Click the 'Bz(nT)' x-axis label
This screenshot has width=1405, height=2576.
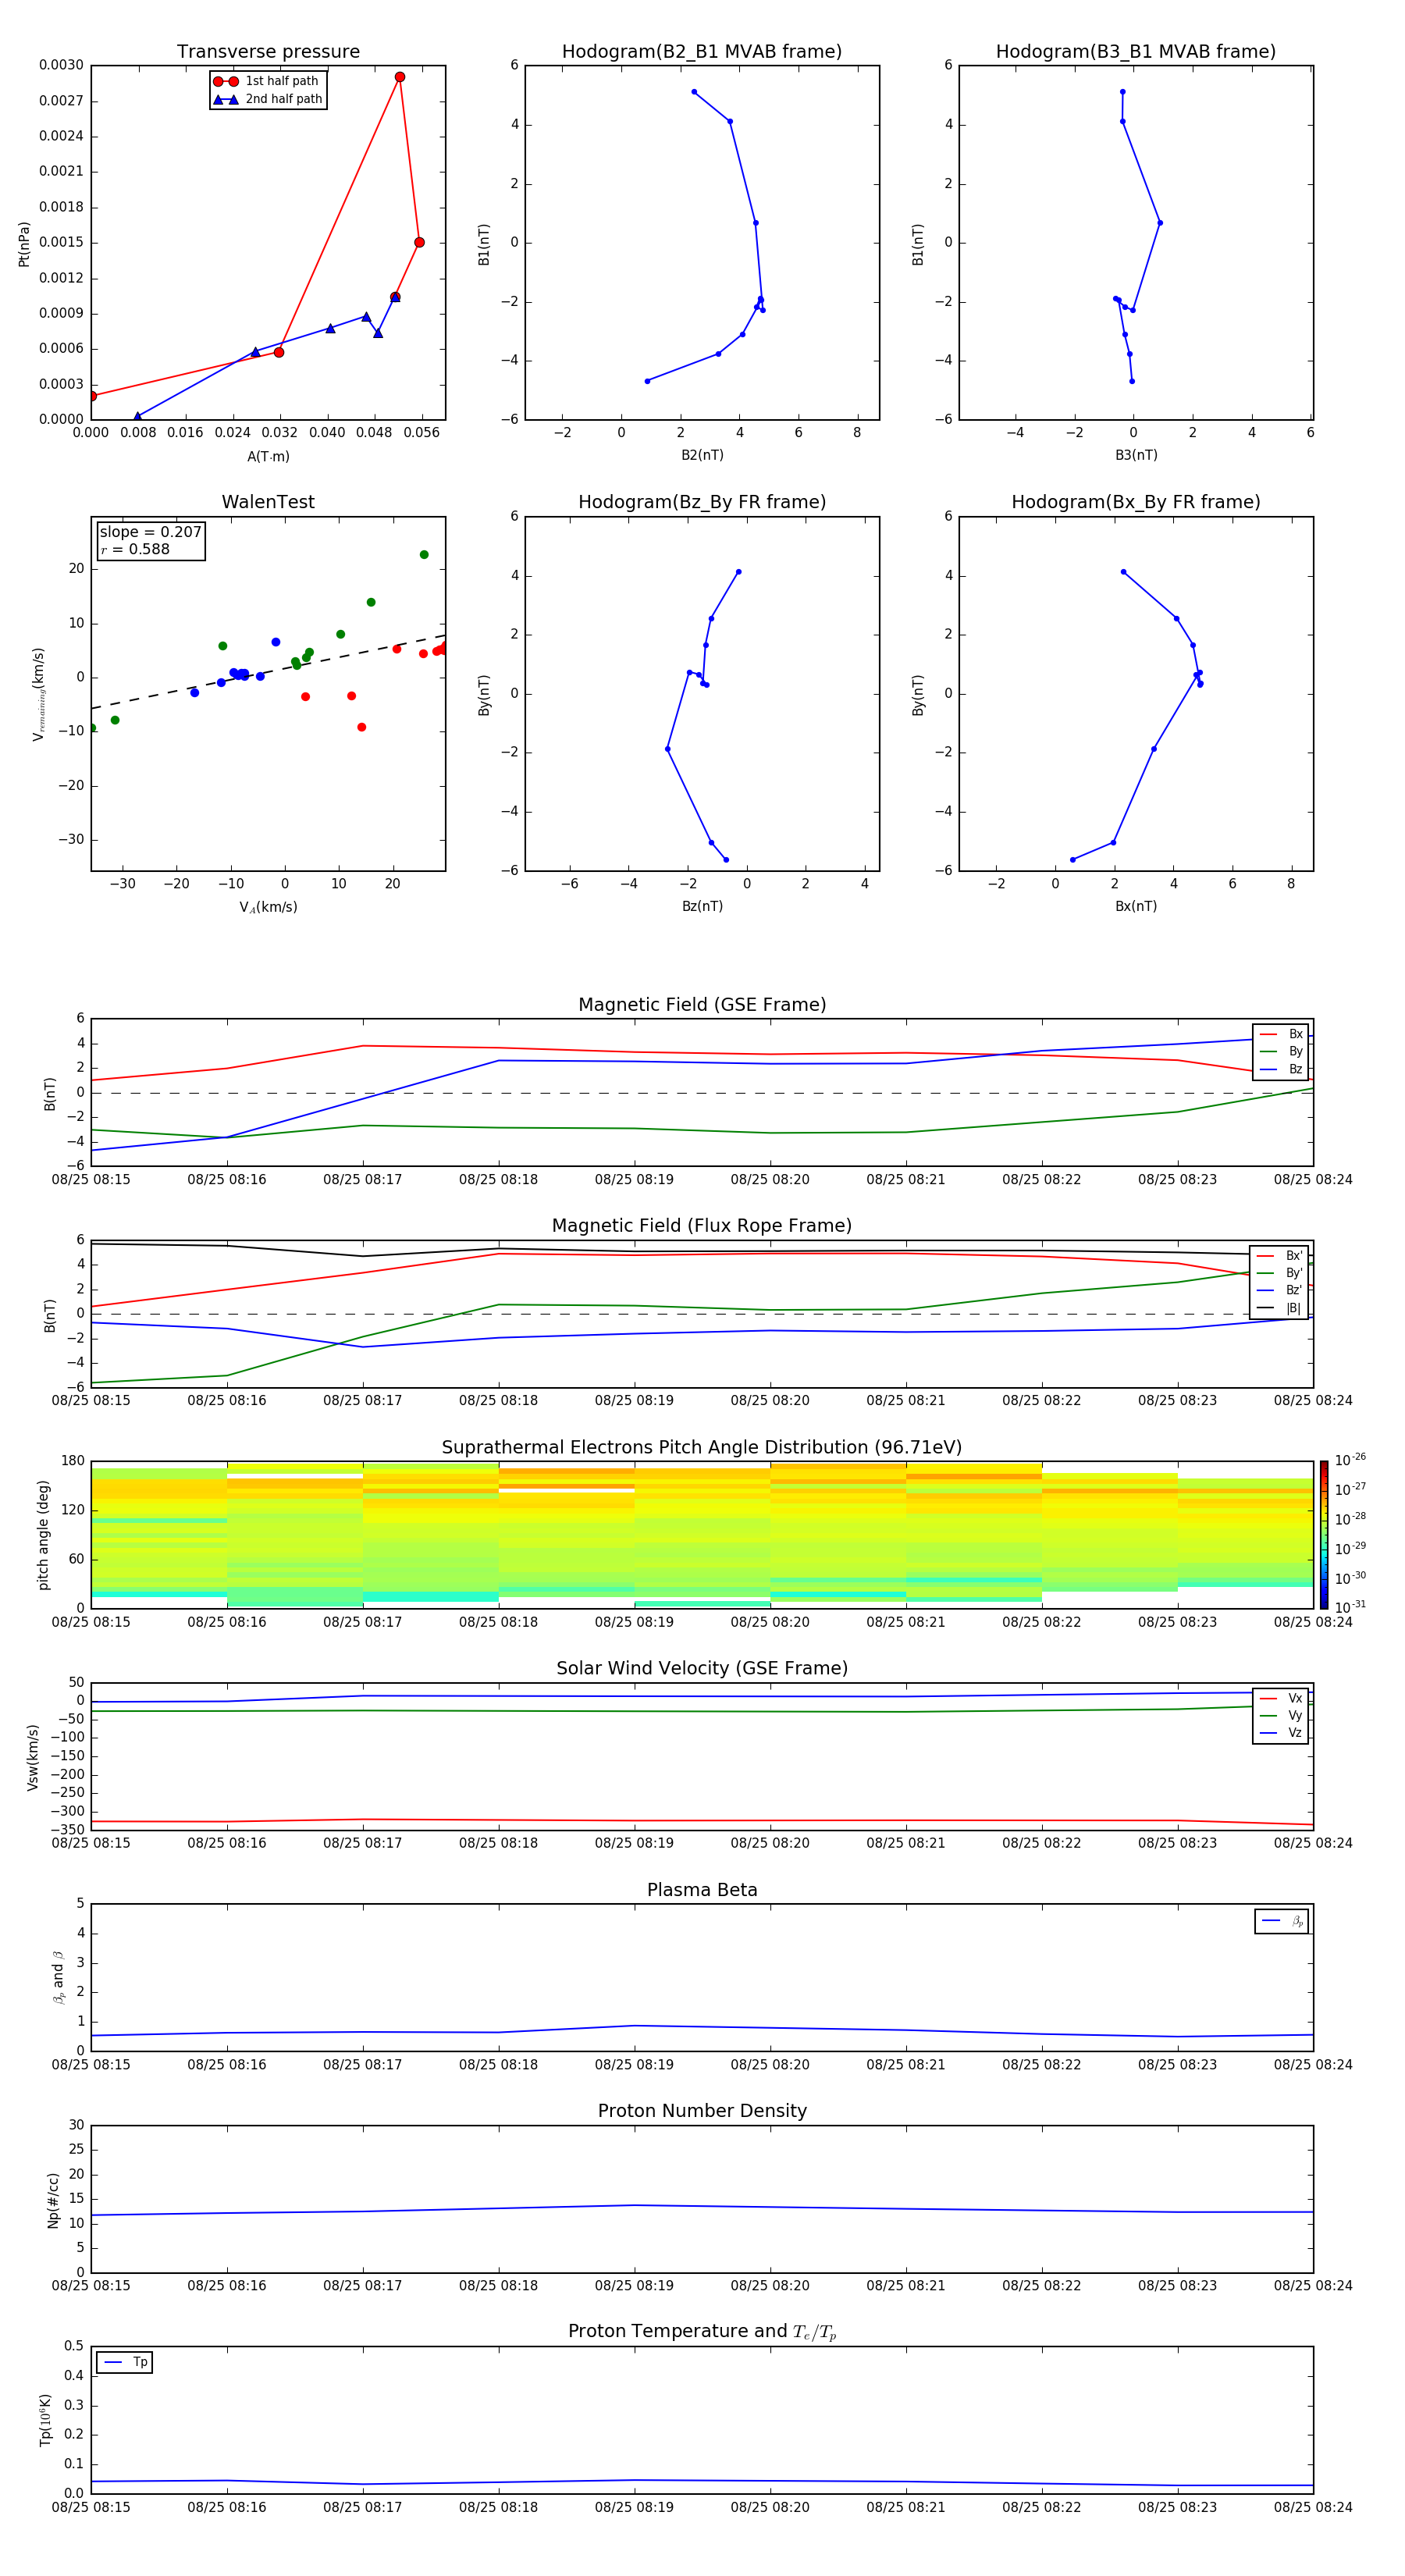[702, 906]
